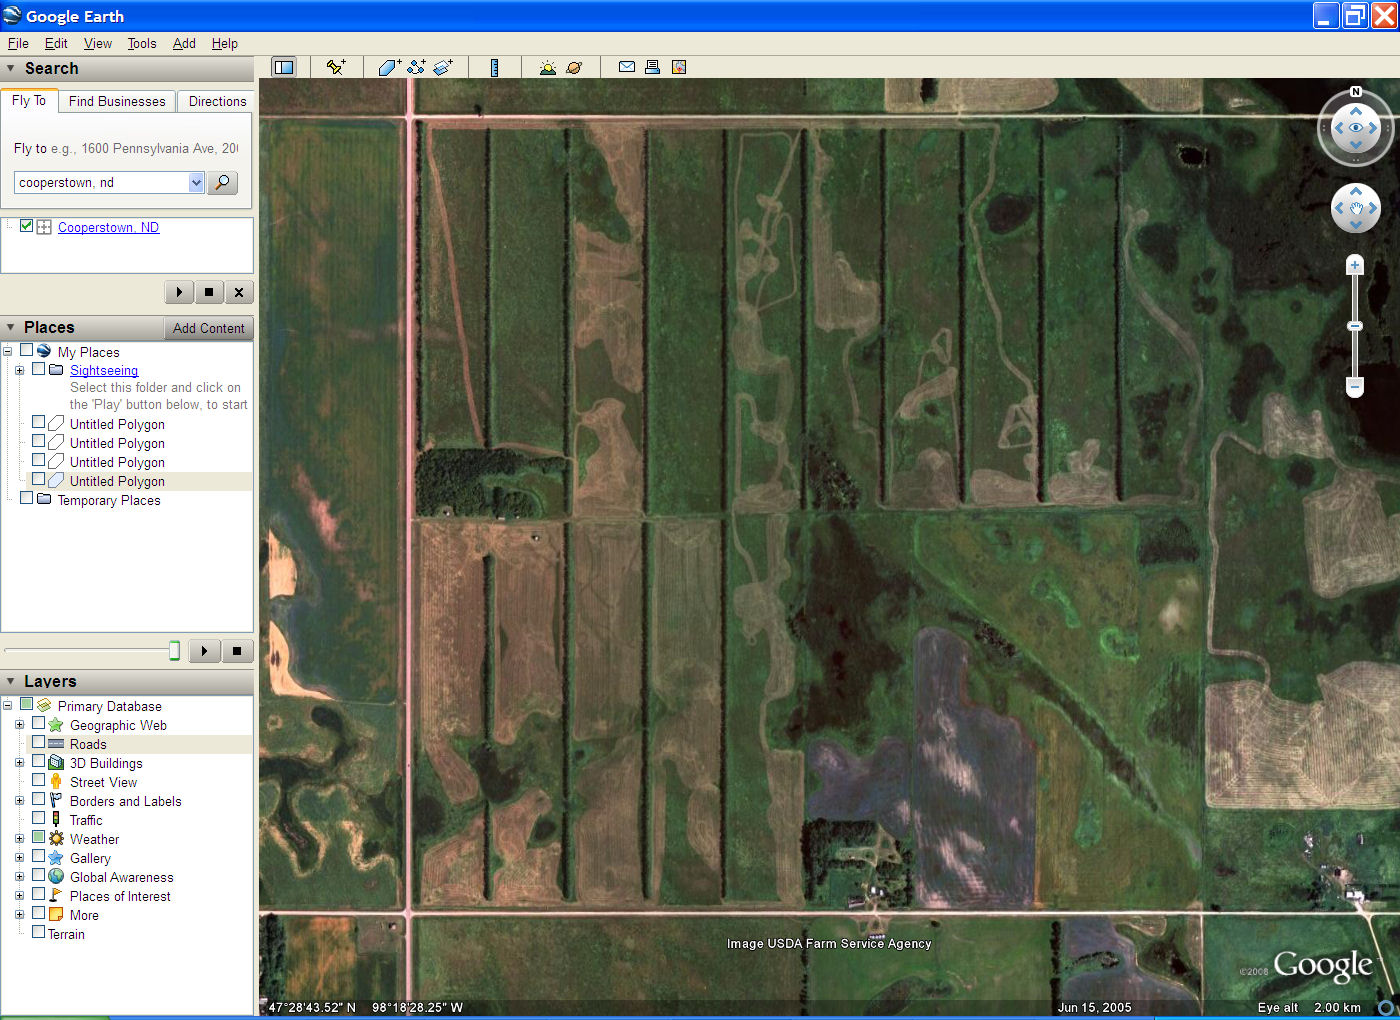Select the Add Image Overlay tool
The height and width of the screenshot is (1020, 1400).
click(443, 67)
